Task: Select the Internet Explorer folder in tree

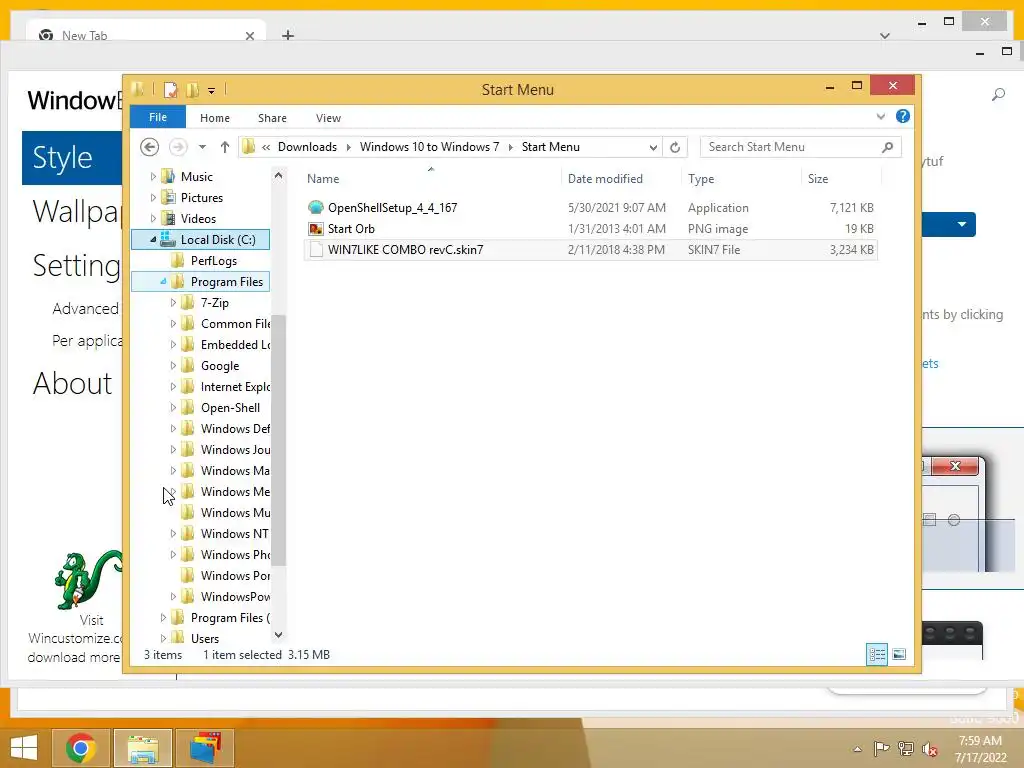Action: tap(235, 387)
